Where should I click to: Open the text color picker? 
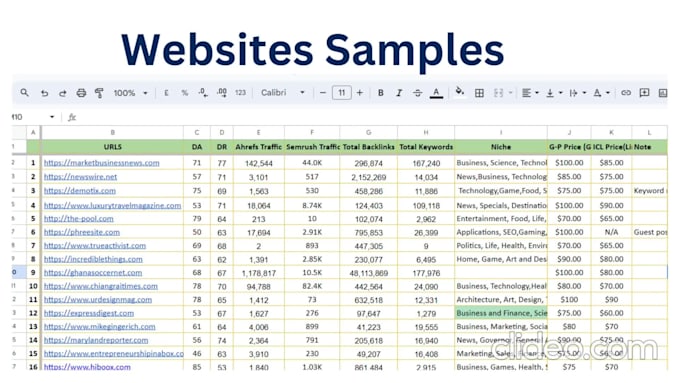(x=436, y=93)
